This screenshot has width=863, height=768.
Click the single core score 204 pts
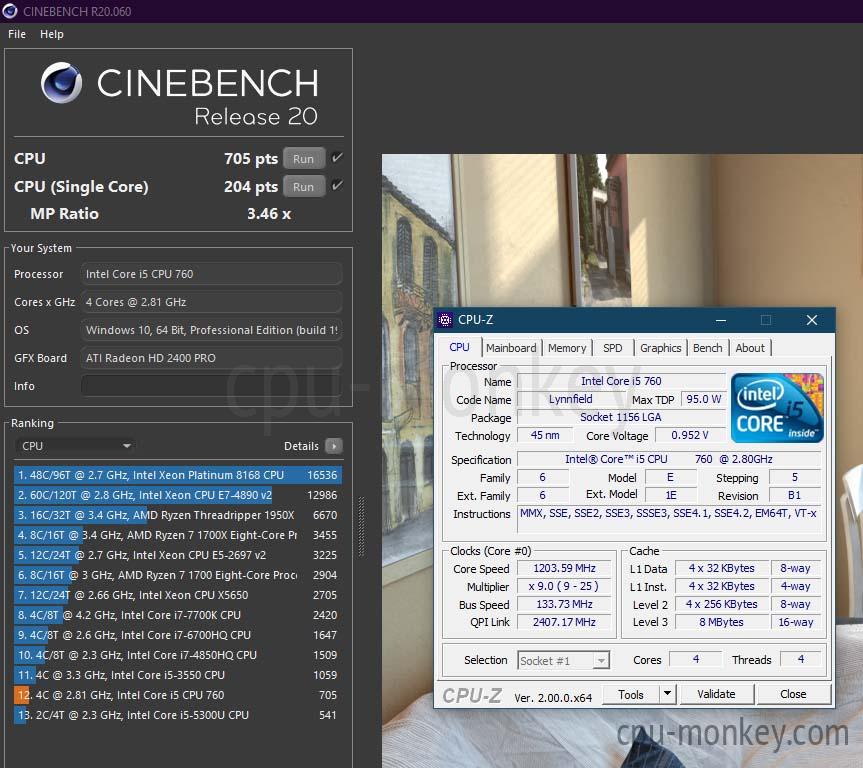(251, 187)
